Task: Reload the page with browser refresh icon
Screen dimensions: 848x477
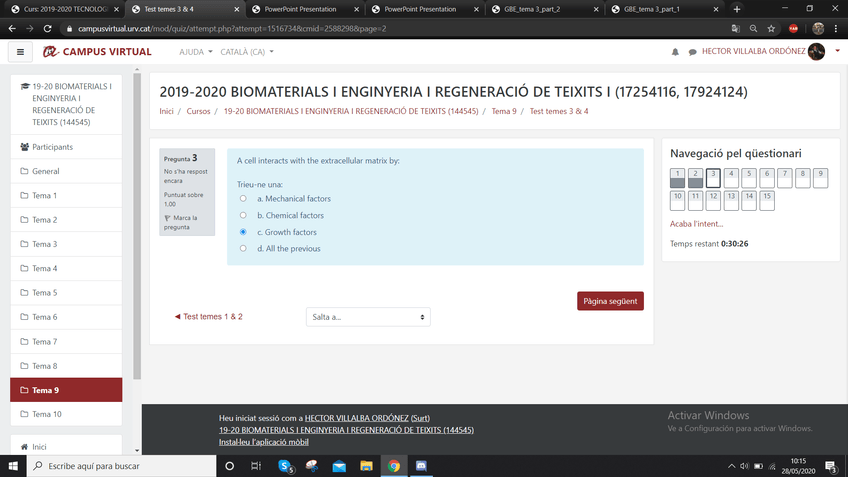Action: point(49,29)
